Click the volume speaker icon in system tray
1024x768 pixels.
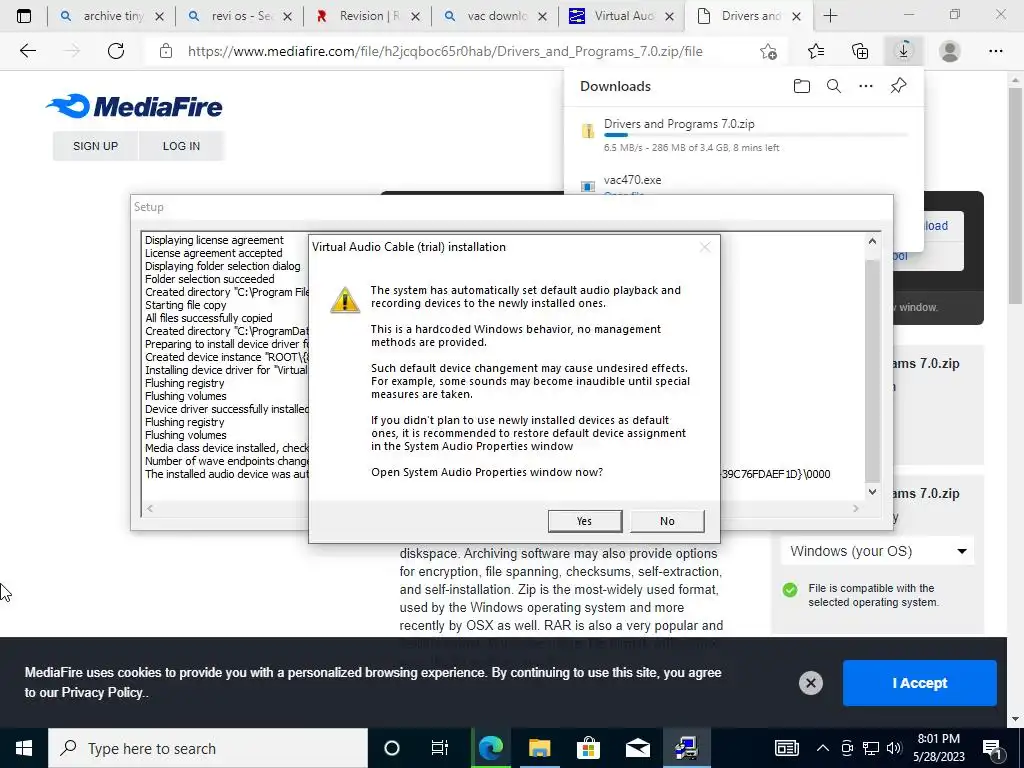894,748
